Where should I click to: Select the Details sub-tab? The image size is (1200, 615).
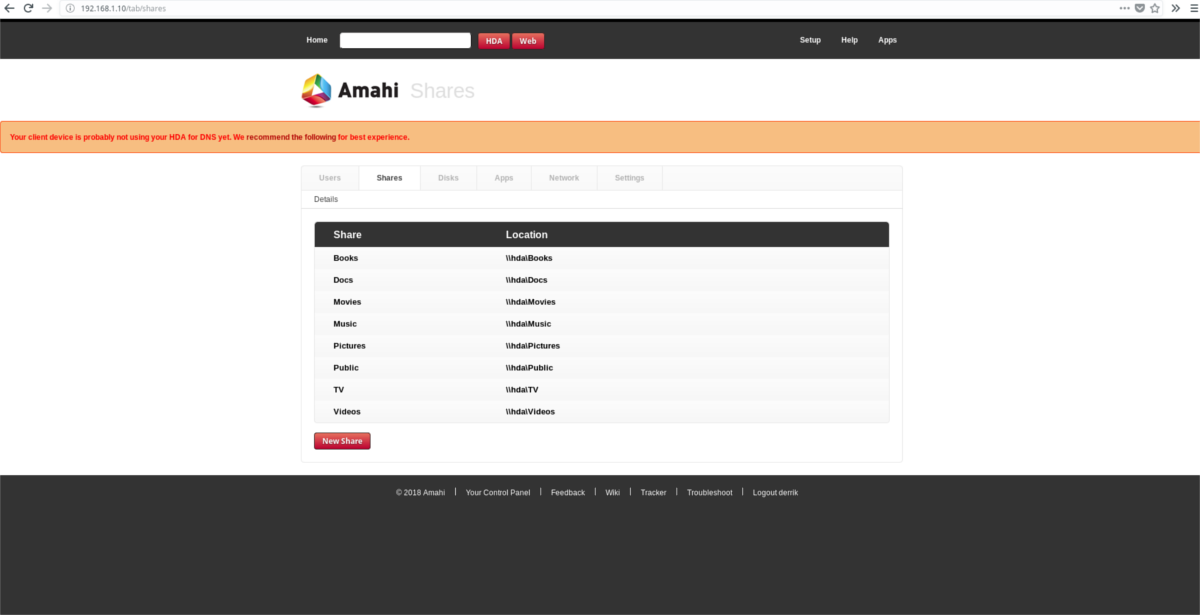tap(326, 199)
